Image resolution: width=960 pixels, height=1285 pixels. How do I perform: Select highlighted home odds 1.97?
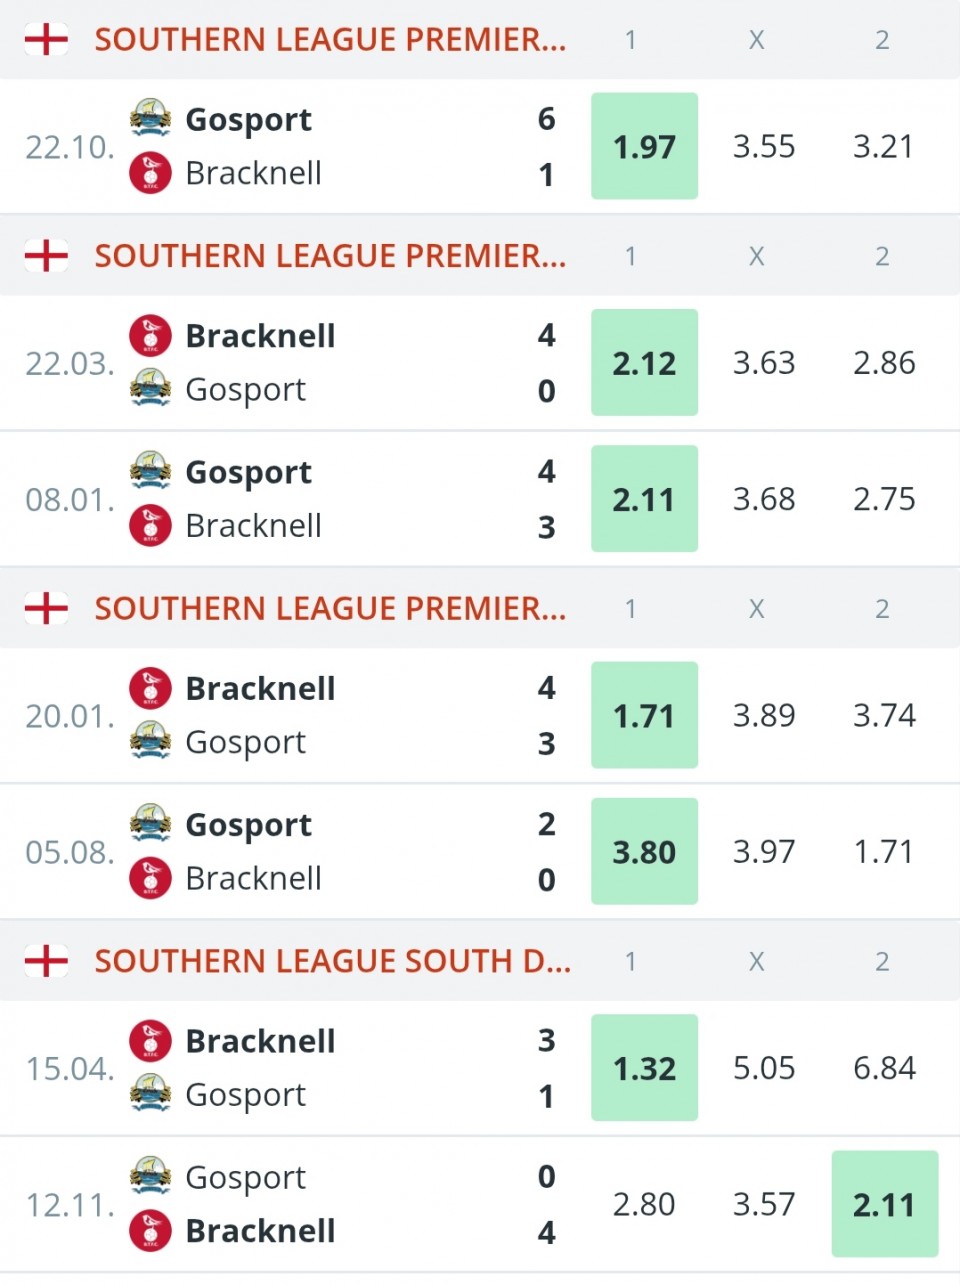[644, 147]
